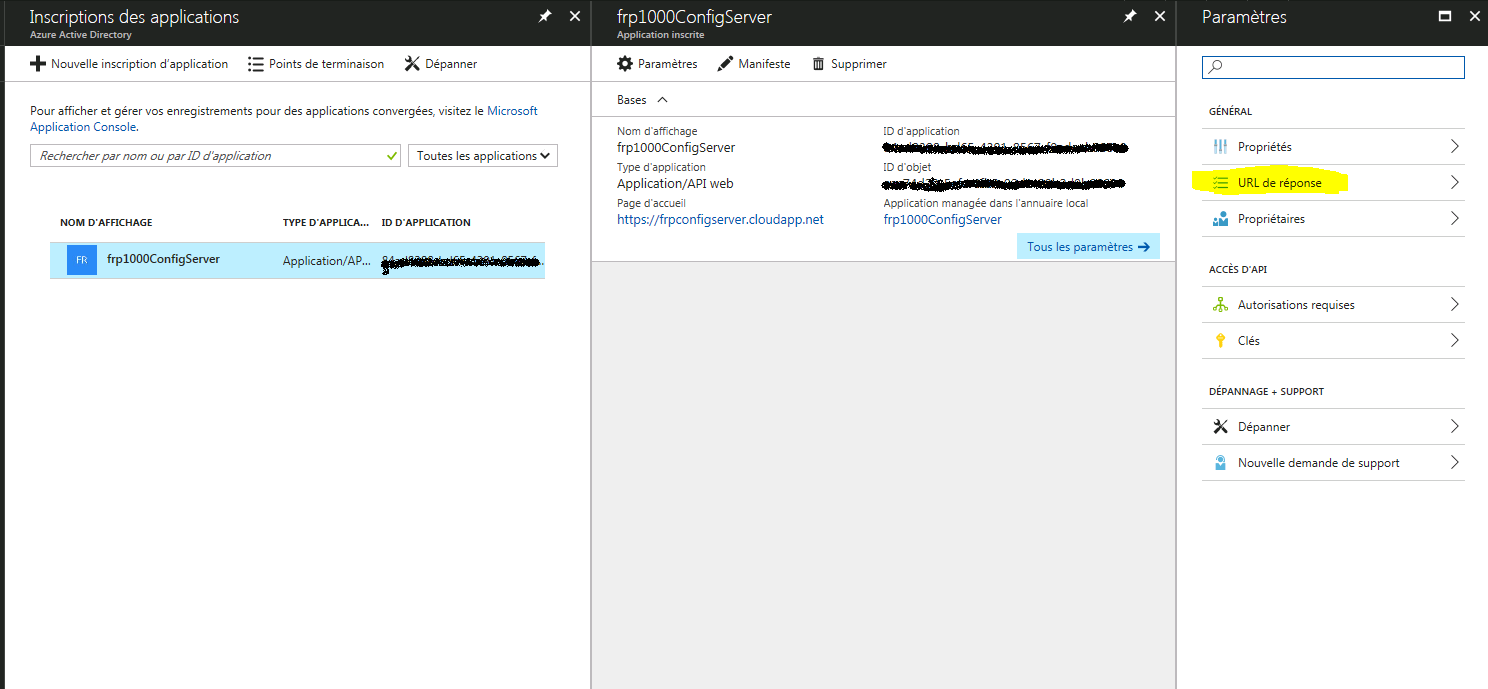Click the plus icon for Nouvelle inscription d'application
The width and height of the screenshot is (1488, 689).
pos(38,64)
